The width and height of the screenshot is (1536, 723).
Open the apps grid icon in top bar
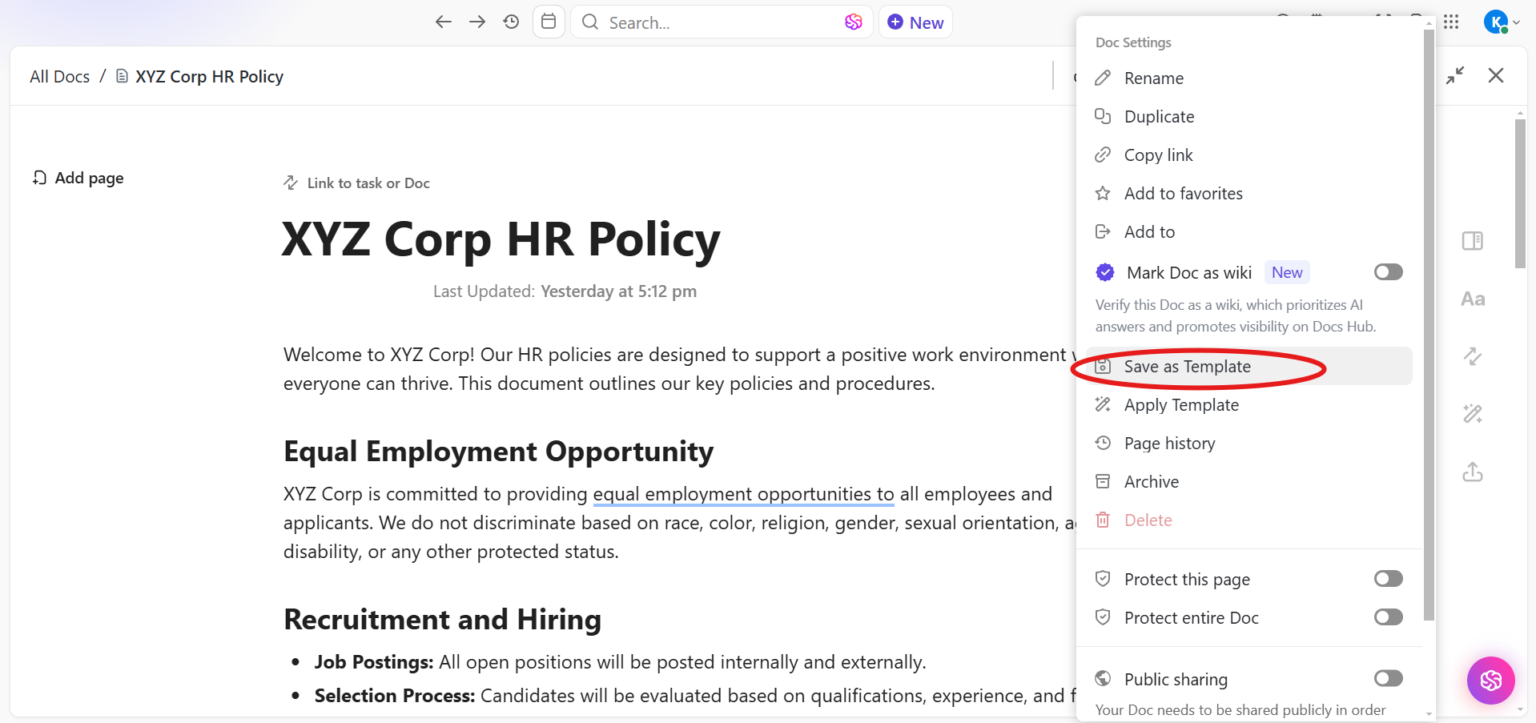(1451, 21)
